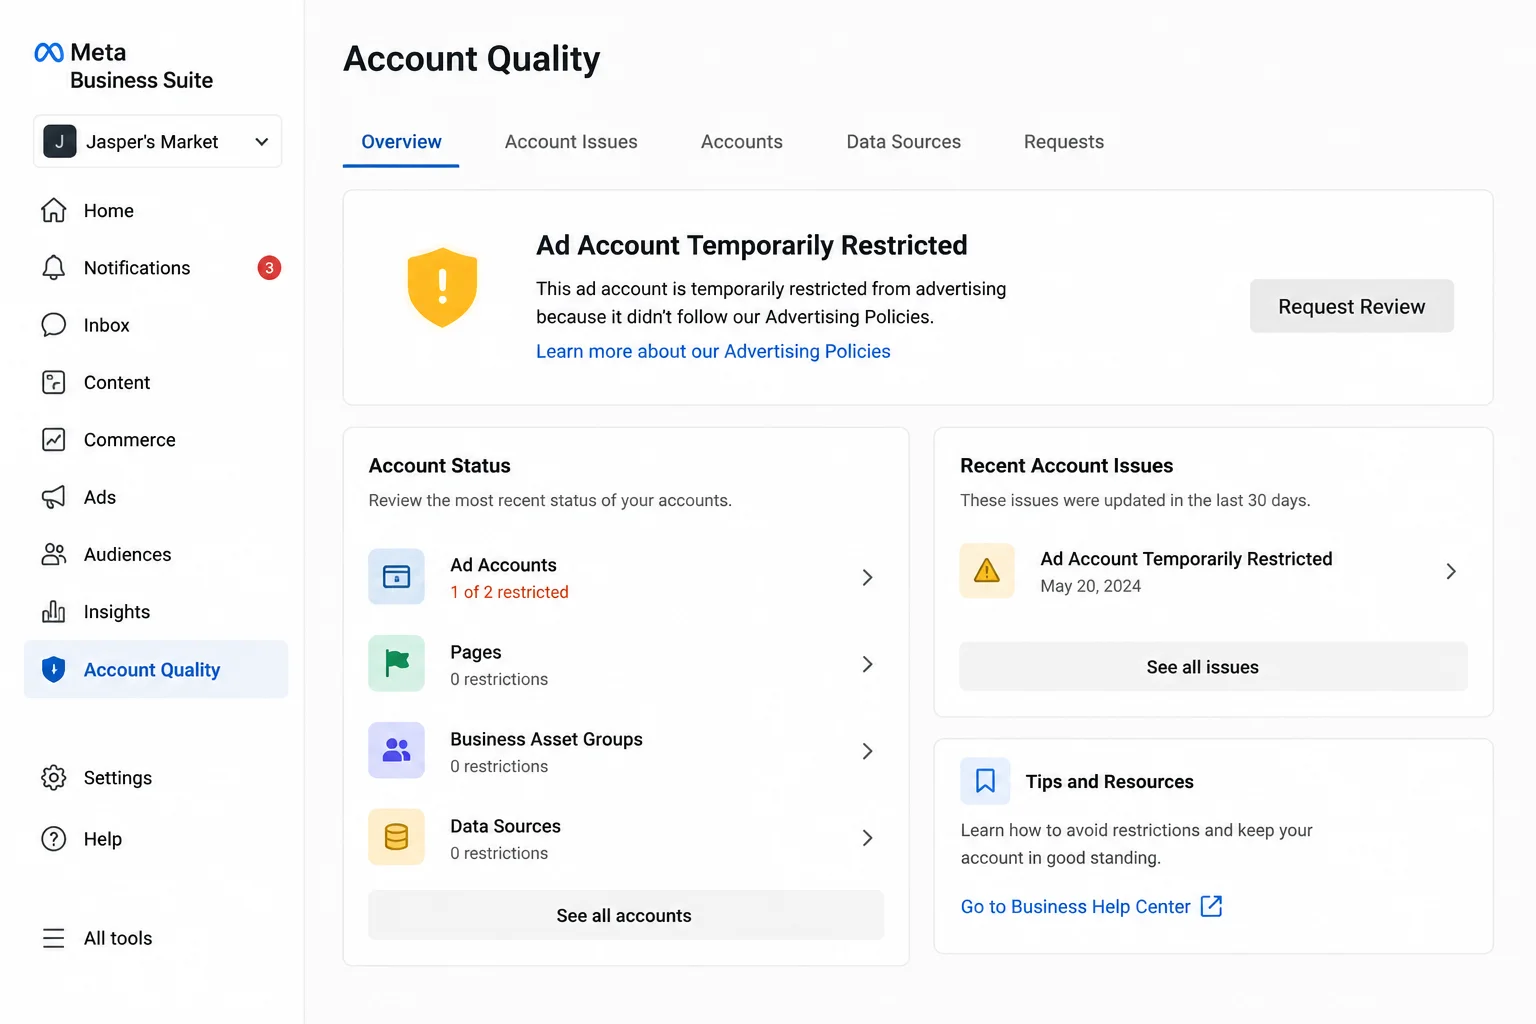Screen dimensions: 1536x1024
Task: Click the 'Tips and Resources' heading
Action: tap(1109, 781)
